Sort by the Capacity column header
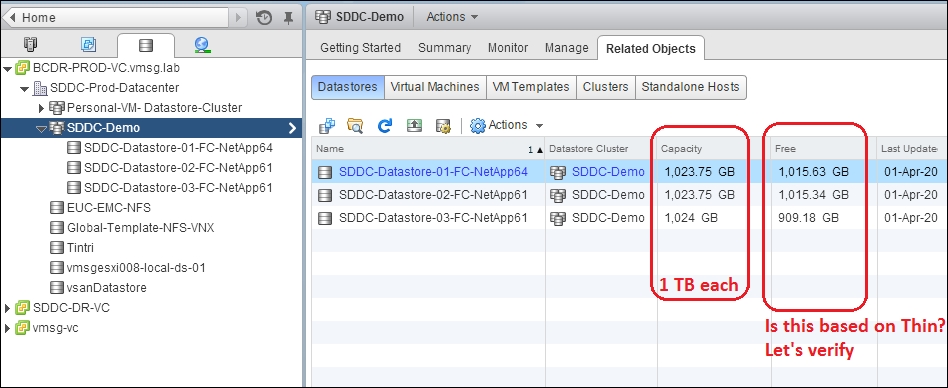 (x=713, y=149)
